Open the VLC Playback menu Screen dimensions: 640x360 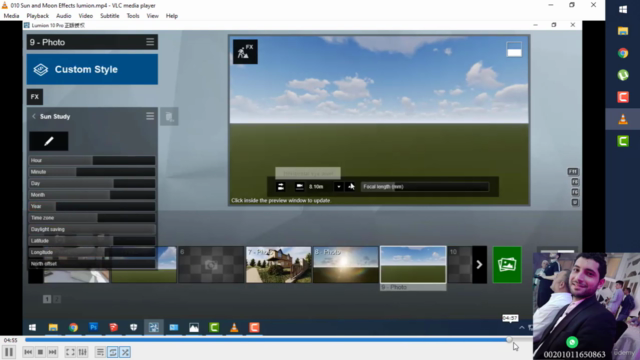pos(38,16)
